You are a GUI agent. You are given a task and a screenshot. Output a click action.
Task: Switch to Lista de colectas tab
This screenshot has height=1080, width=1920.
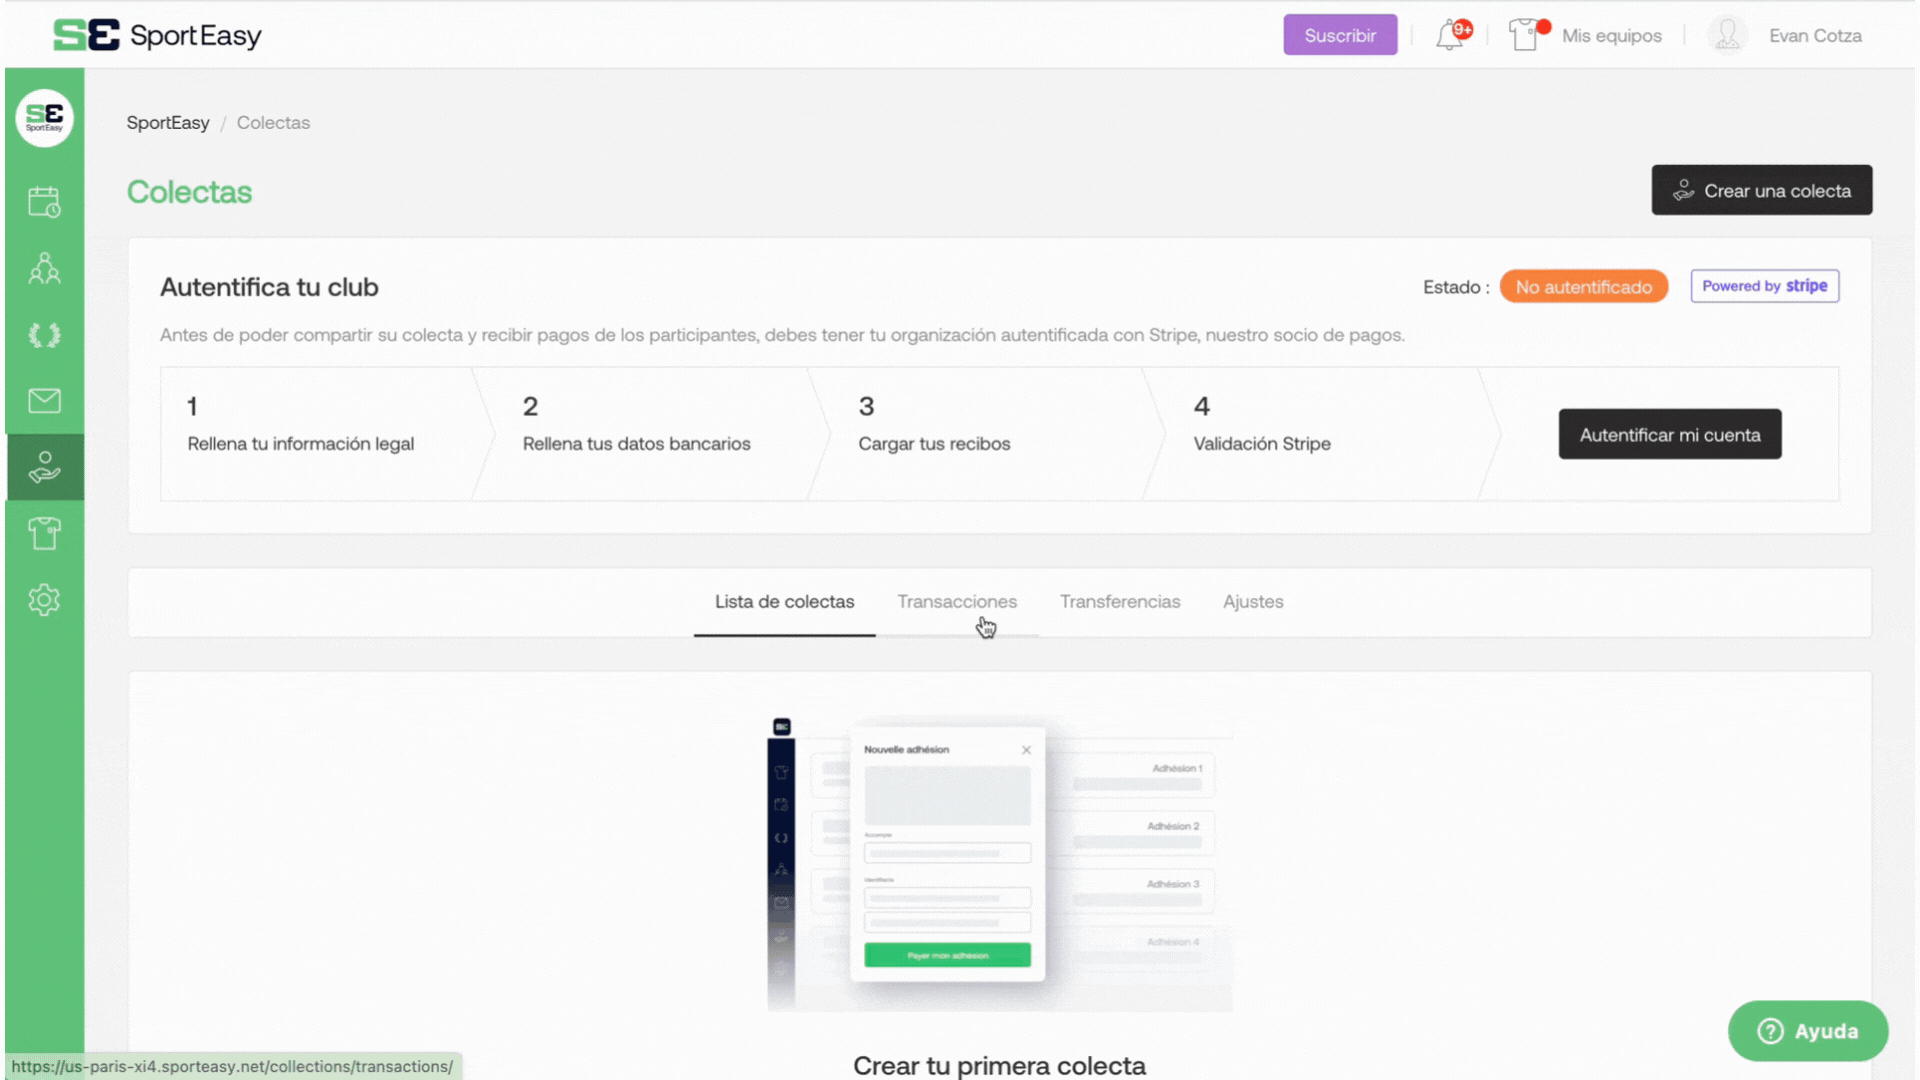[x=784, y=602]
